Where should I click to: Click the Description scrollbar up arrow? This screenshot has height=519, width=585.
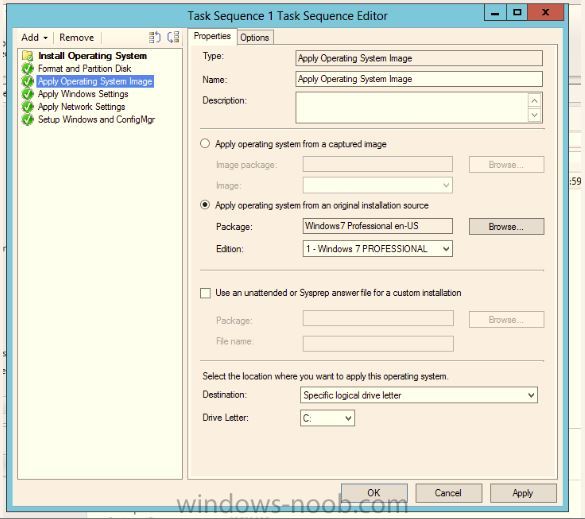(x=534, y=101)
